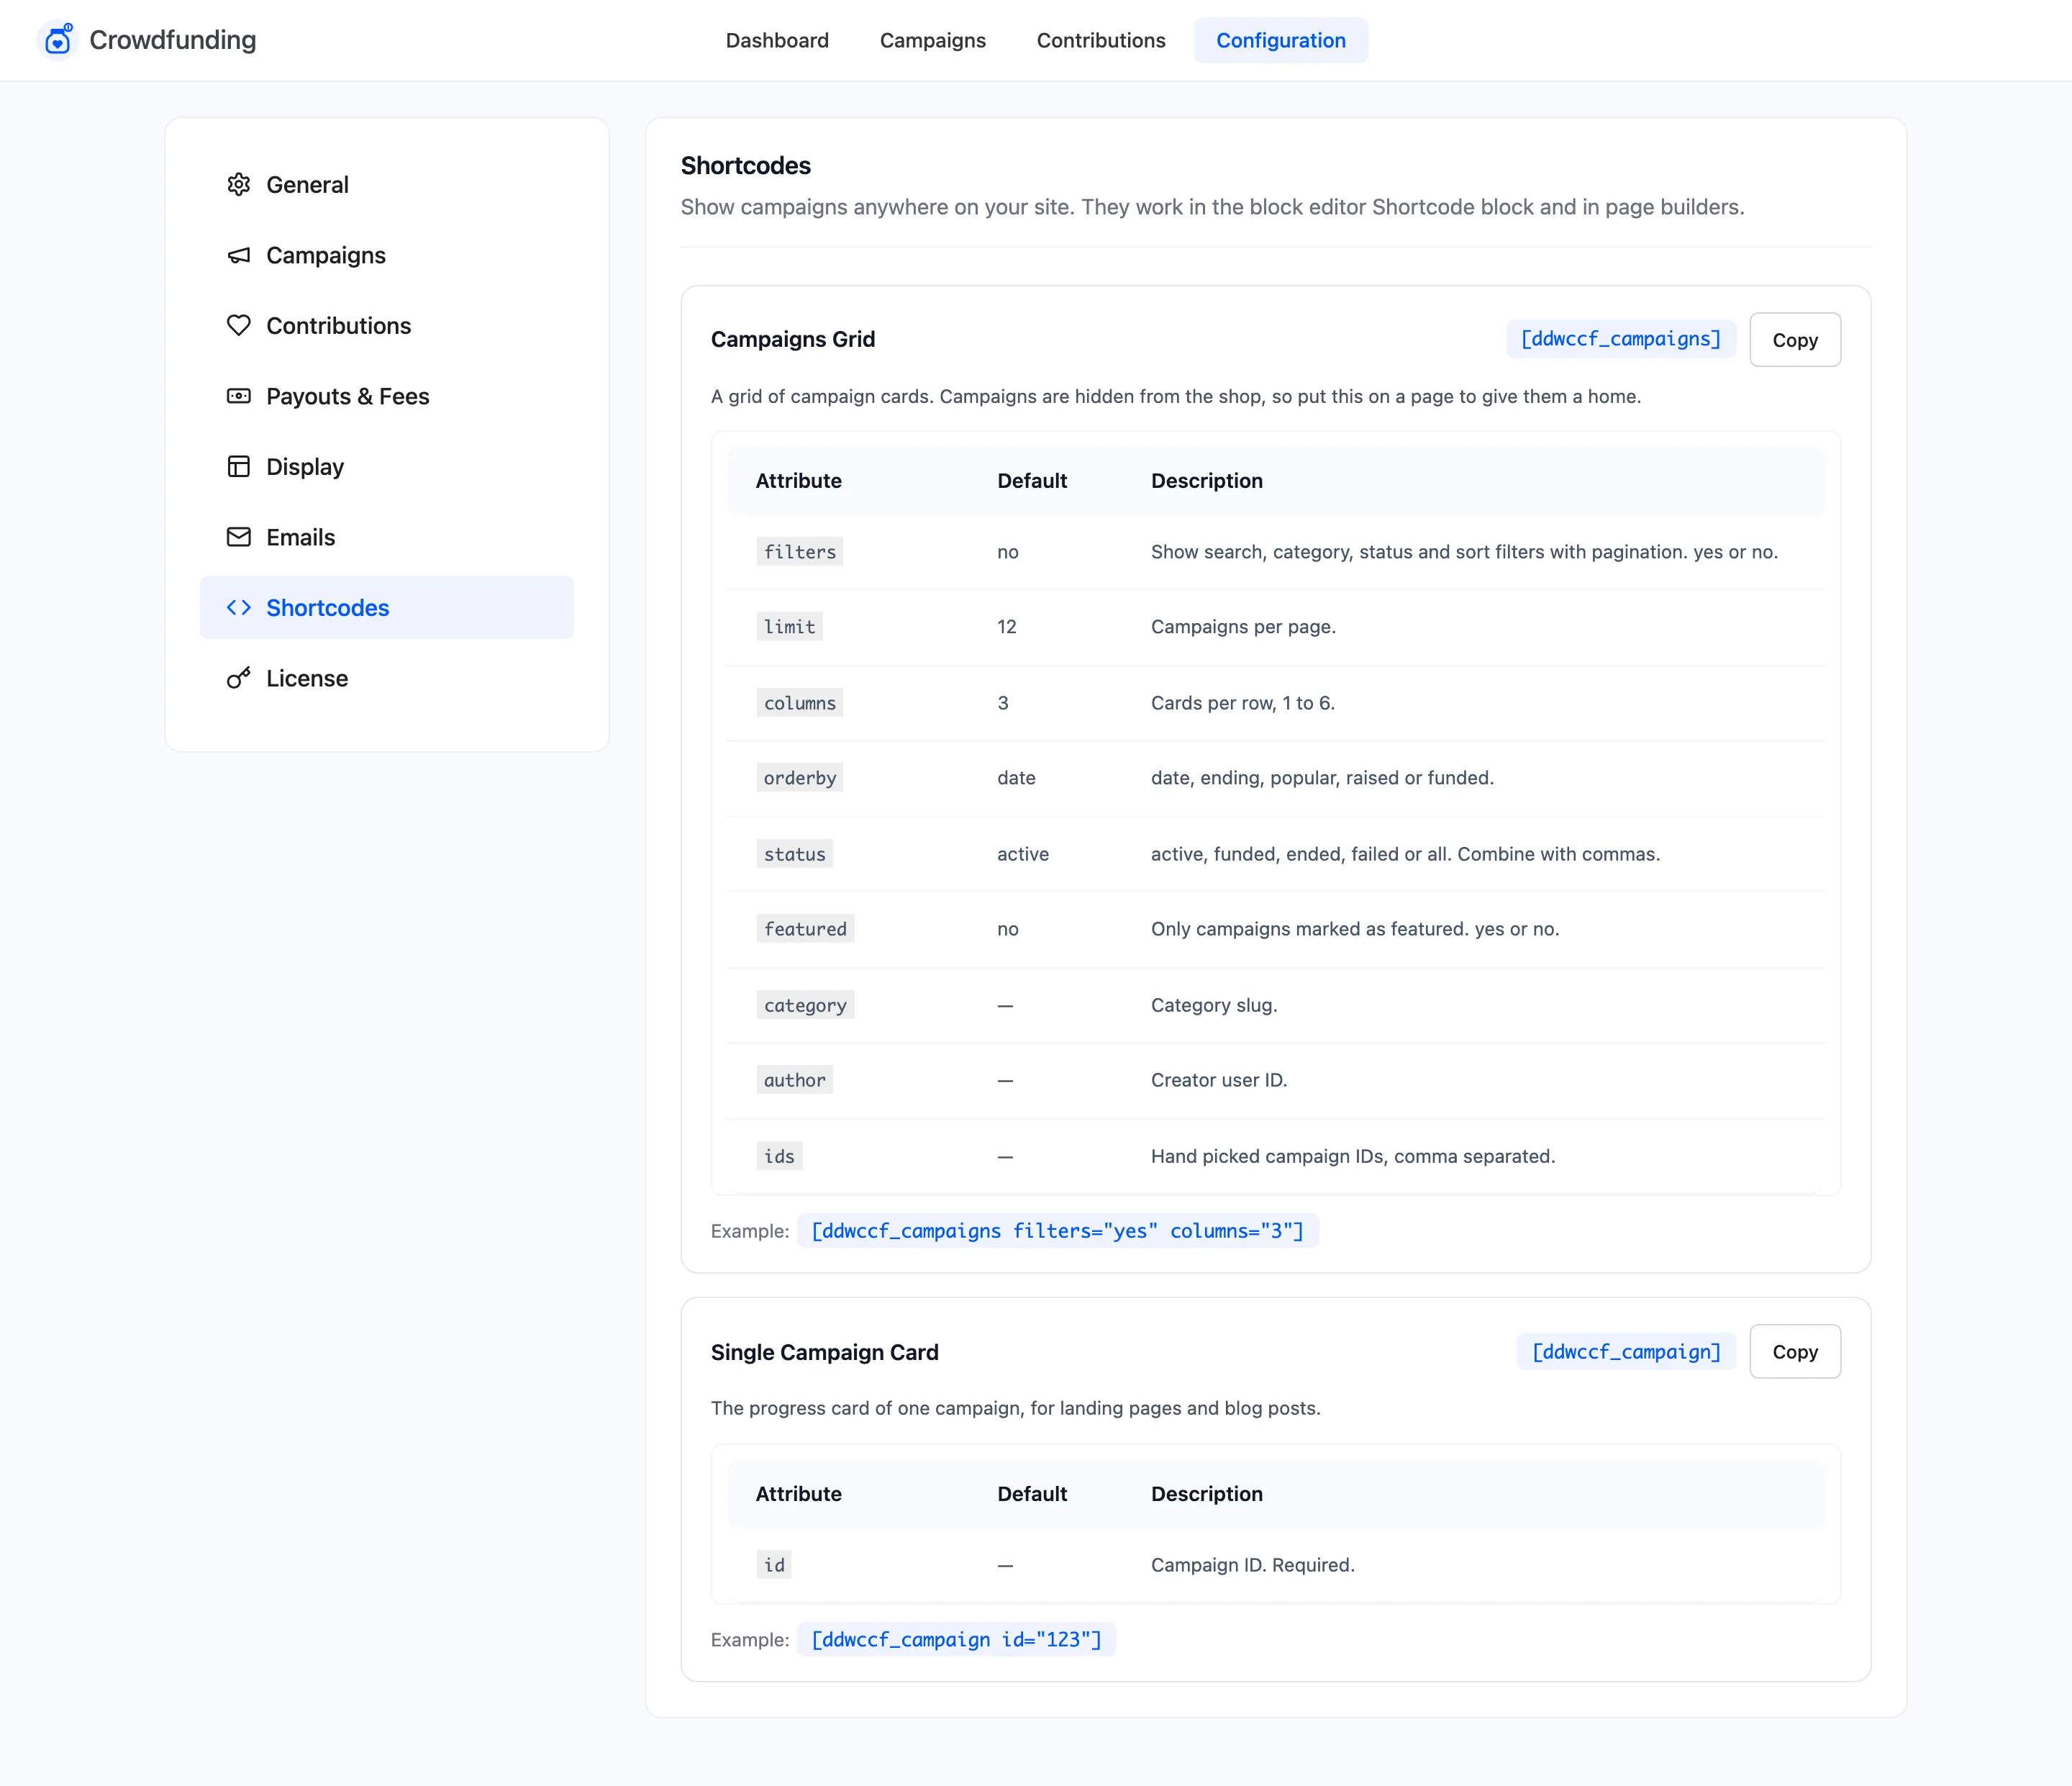Click the [ddwccf_campaigns] shortcode badge
The width and height of the screenshot is (2072, 1786).
pyautogui.click(x=1620, y=339)
